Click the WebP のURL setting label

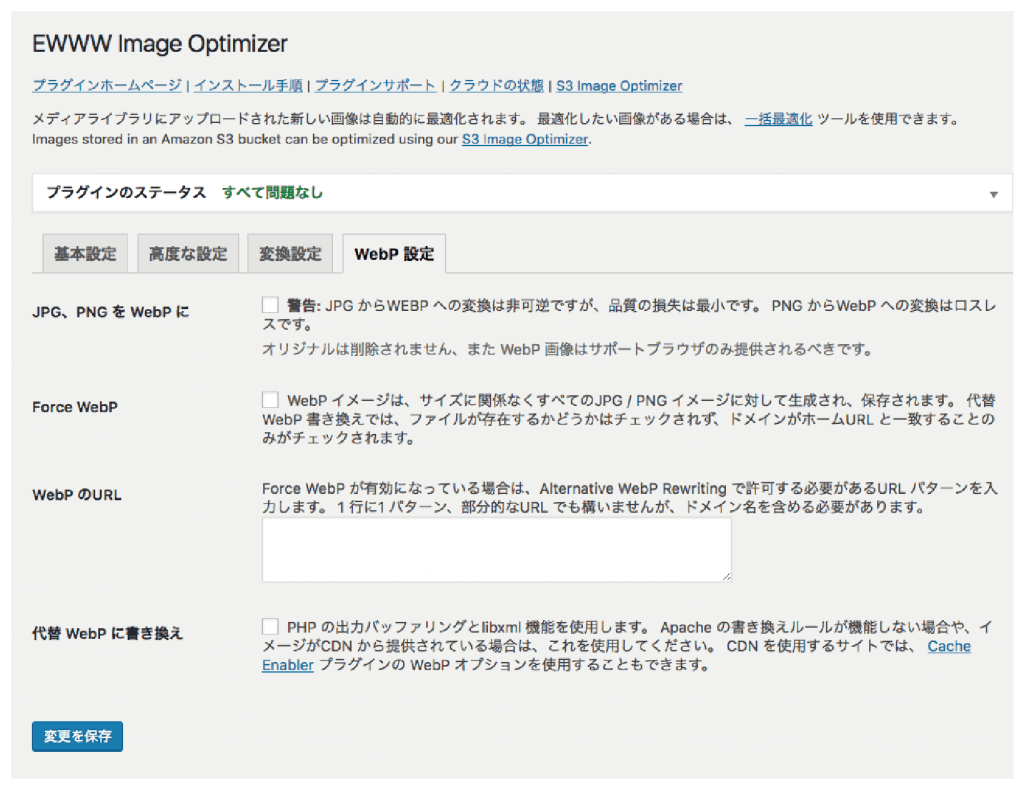[77, 495]
